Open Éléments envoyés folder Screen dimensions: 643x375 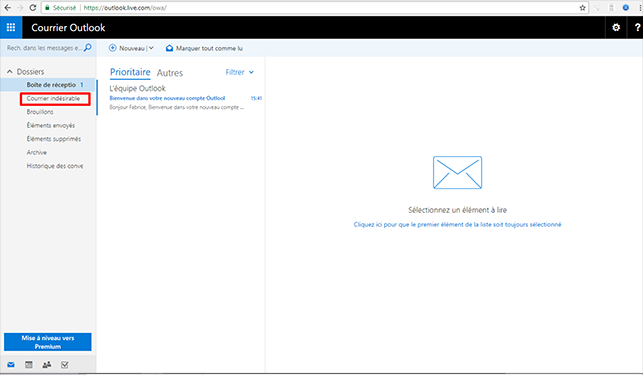point(51,126)
